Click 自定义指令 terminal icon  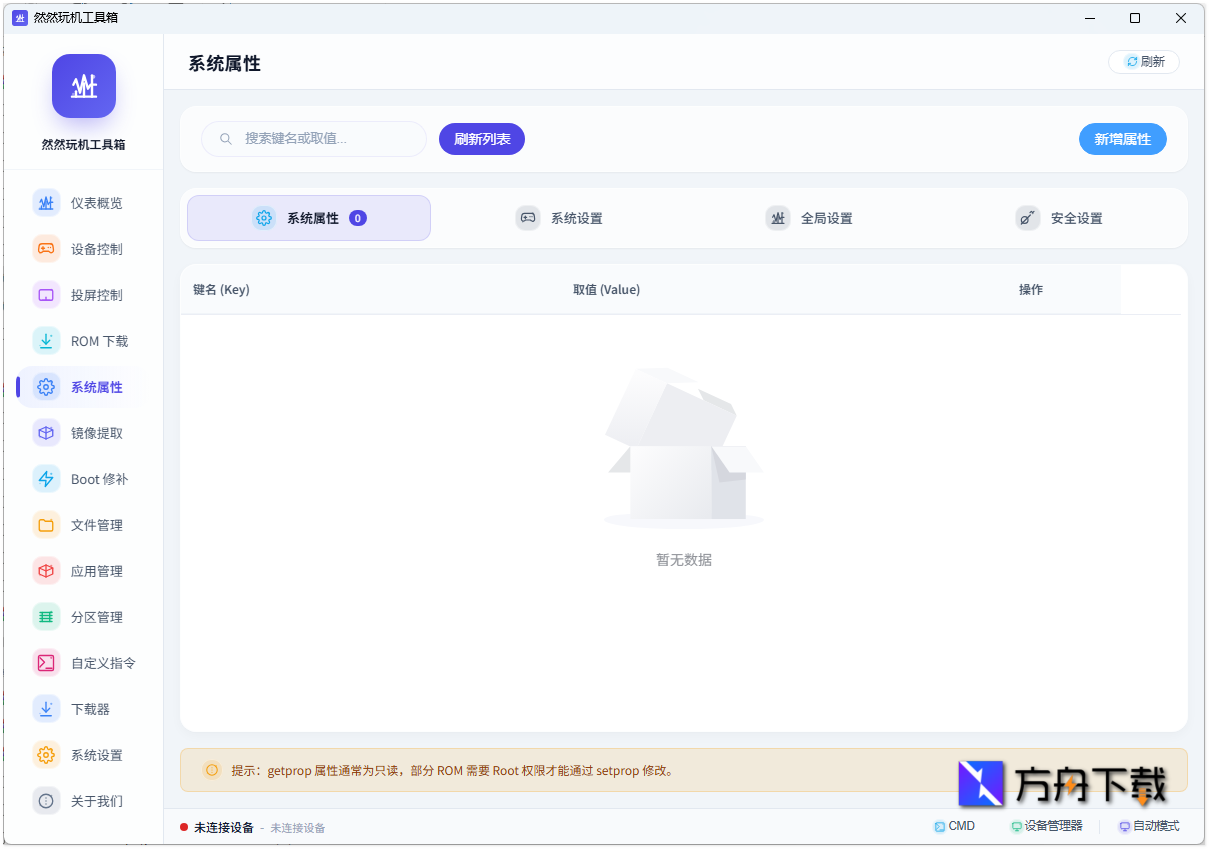46,663
